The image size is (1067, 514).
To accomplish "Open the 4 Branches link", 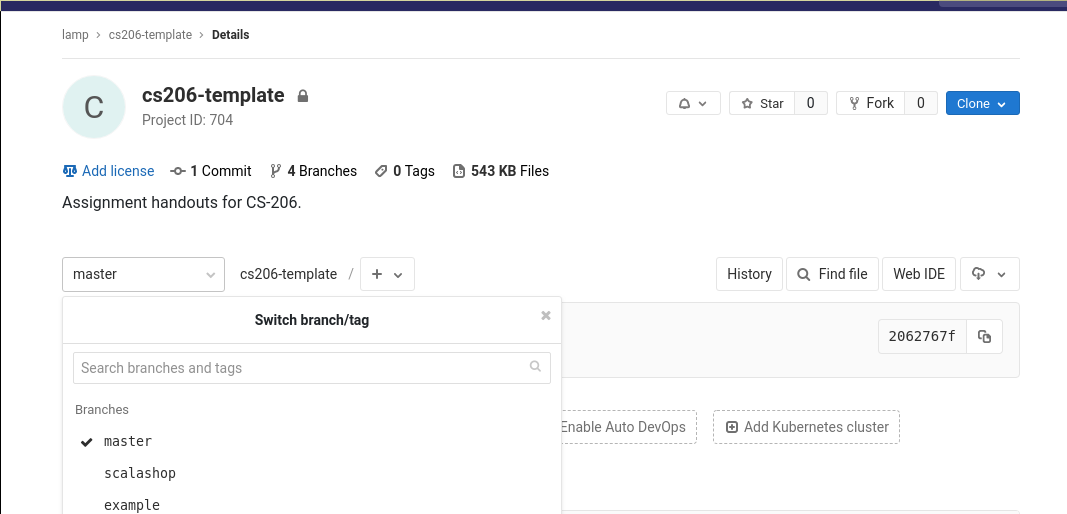I will pyautogui.click(x=313, y=171).
